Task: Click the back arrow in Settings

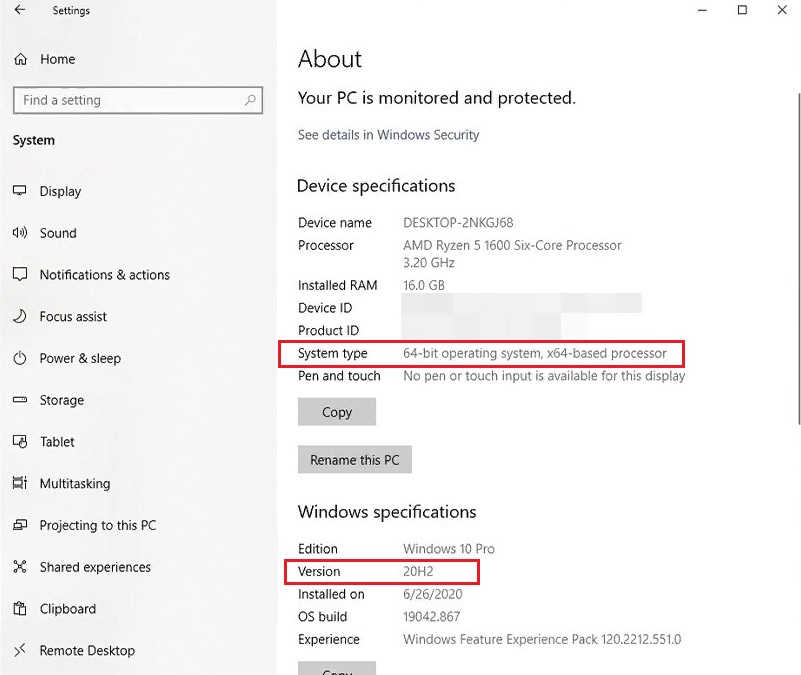Action: click(19, 10)
